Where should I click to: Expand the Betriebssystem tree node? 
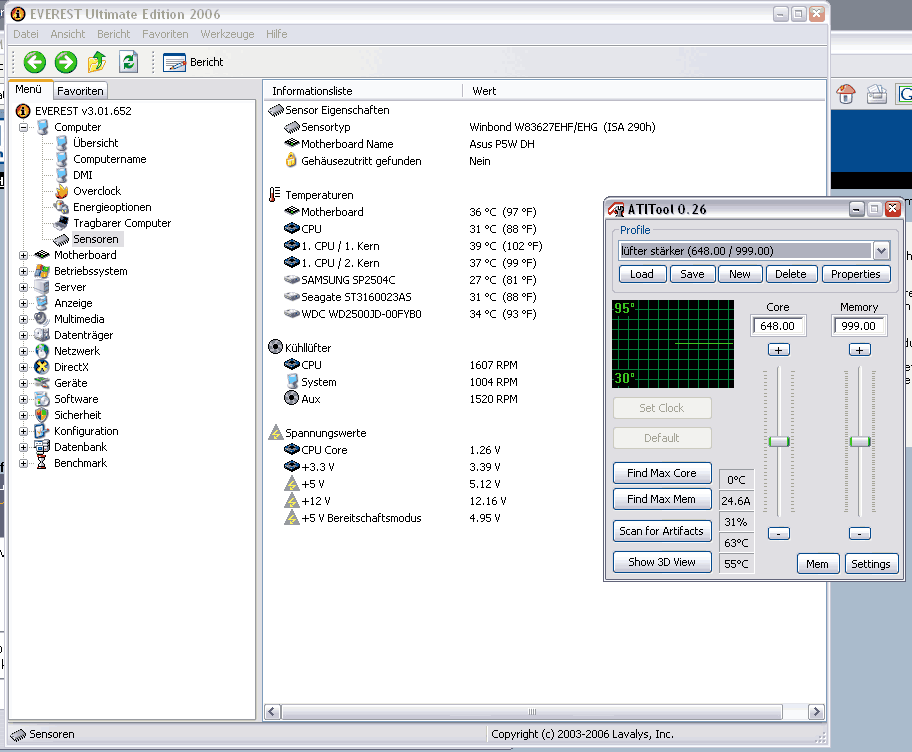coord(23,271)
